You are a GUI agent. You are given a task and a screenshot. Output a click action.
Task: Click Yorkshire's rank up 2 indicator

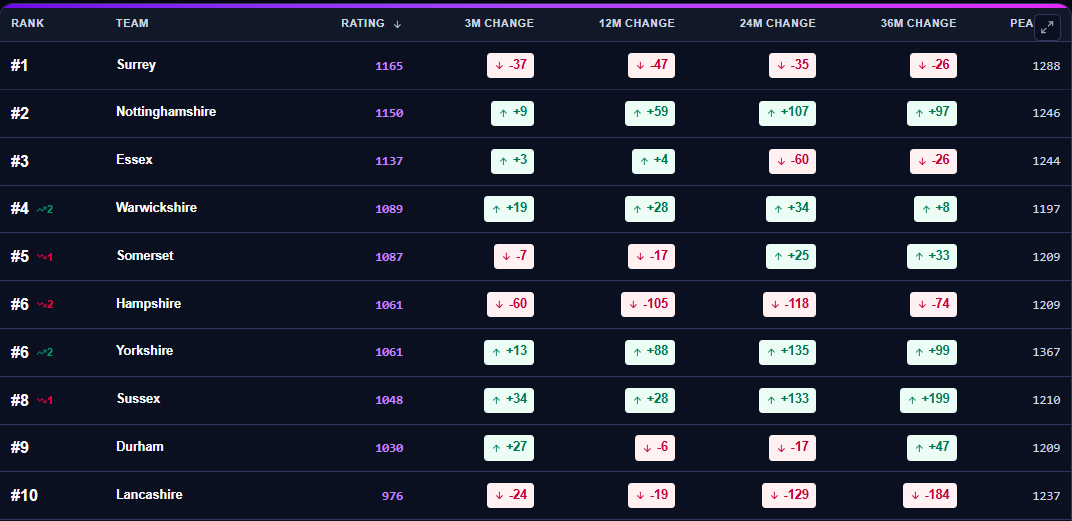point(44,353)
